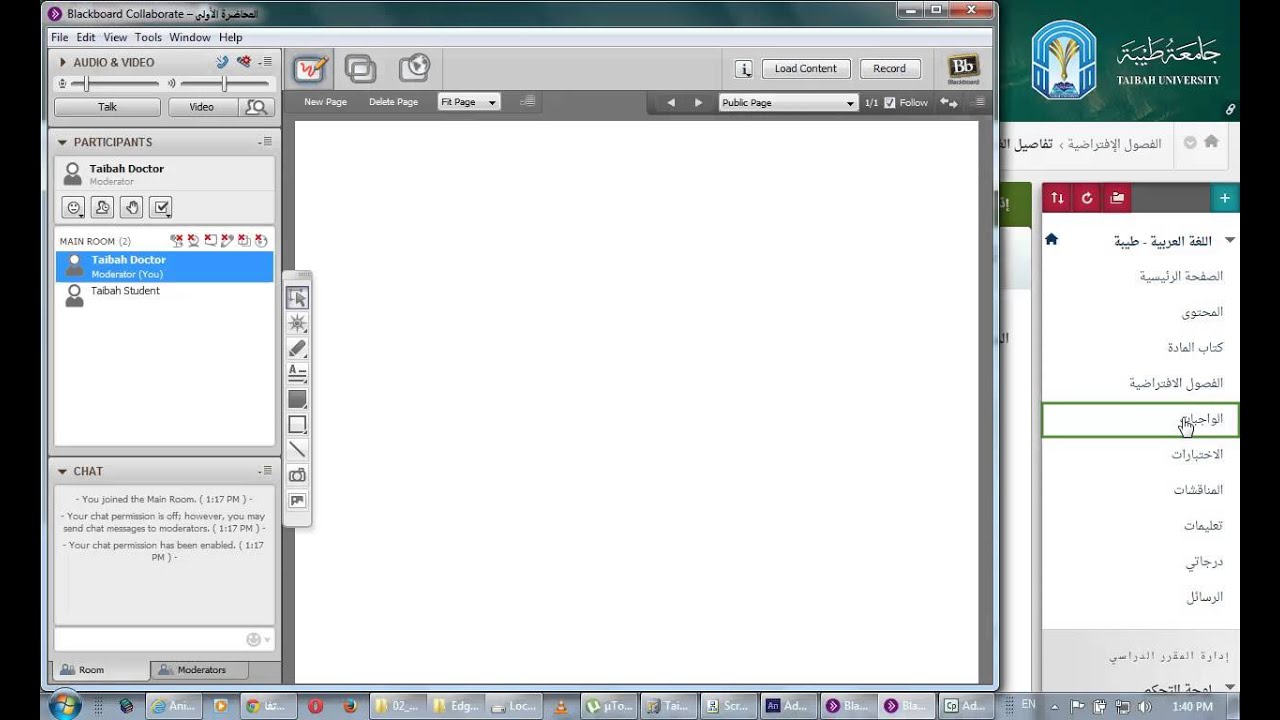The image size is (1280, 720).
Task: Collapse the Chat panel
Action: click(62, 471)
